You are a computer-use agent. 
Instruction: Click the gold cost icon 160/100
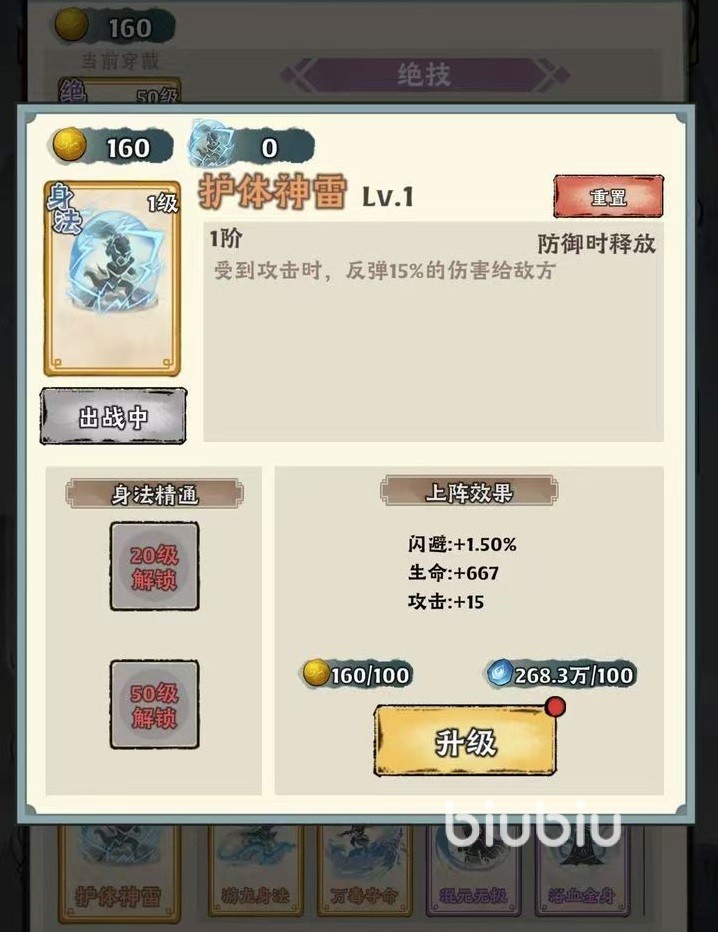(316, 673)
